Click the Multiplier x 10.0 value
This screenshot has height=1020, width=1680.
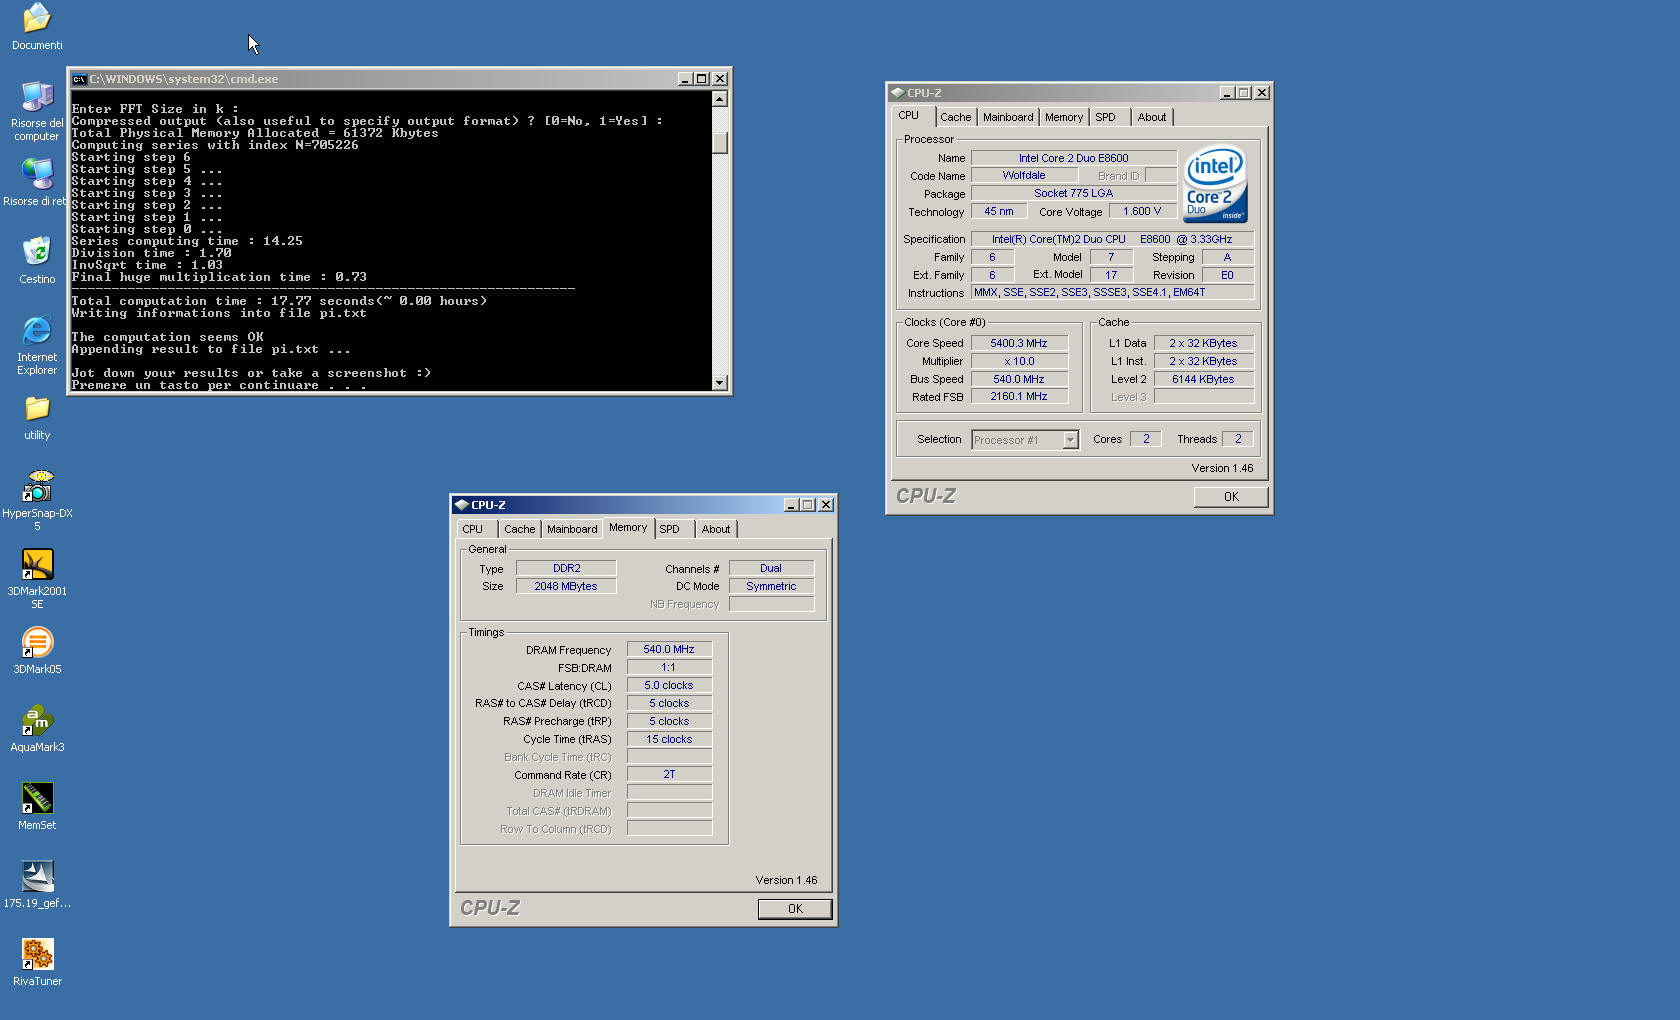pyautogui.click(x=1019, y=361)
